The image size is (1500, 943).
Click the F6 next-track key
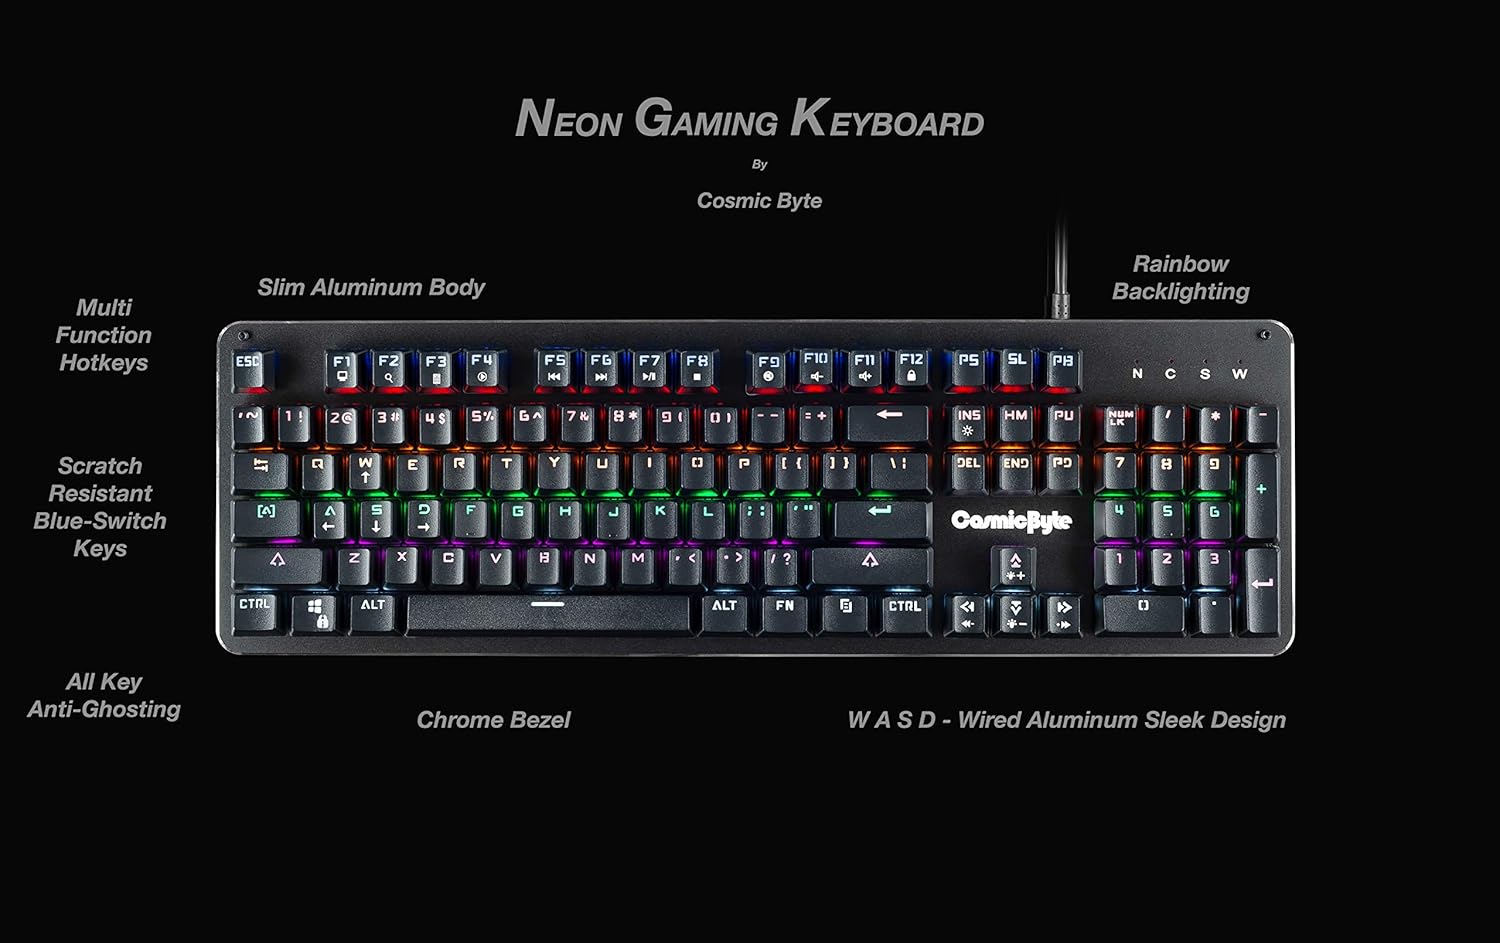click(x=601, y=368)
